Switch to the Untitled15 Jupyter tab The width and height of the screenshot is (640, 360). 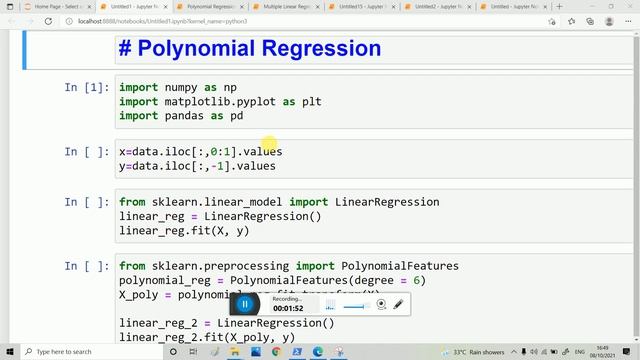(x=362, y=7)
